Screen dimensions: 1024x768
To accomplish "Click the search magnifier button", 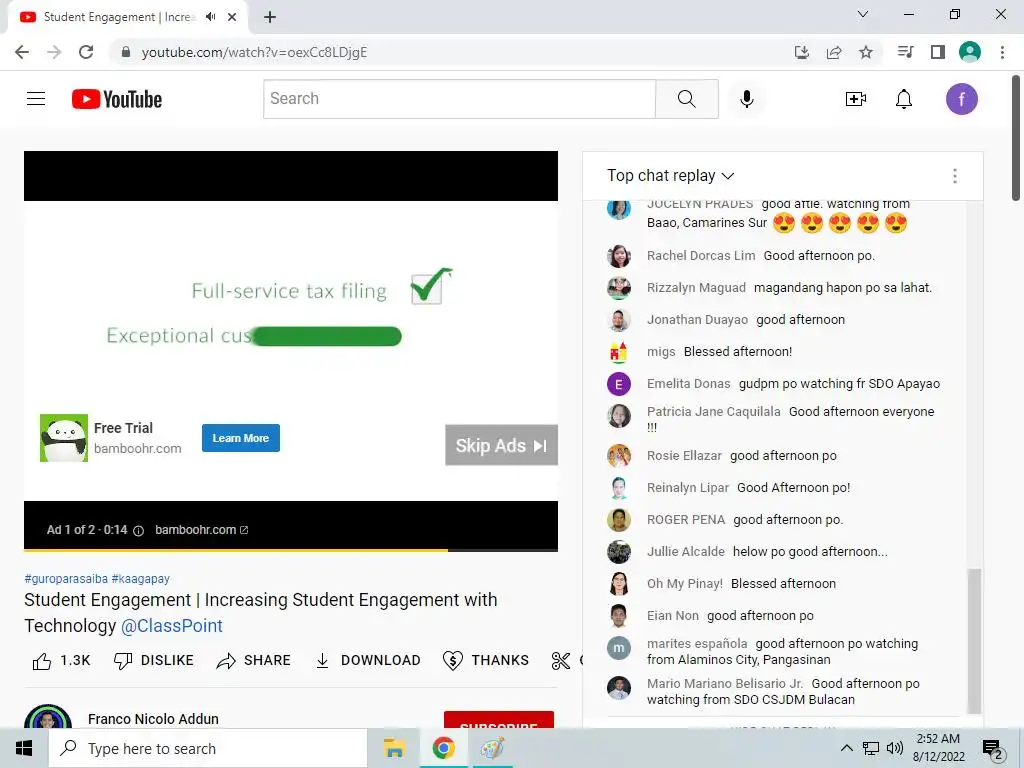I will (686, 99).
